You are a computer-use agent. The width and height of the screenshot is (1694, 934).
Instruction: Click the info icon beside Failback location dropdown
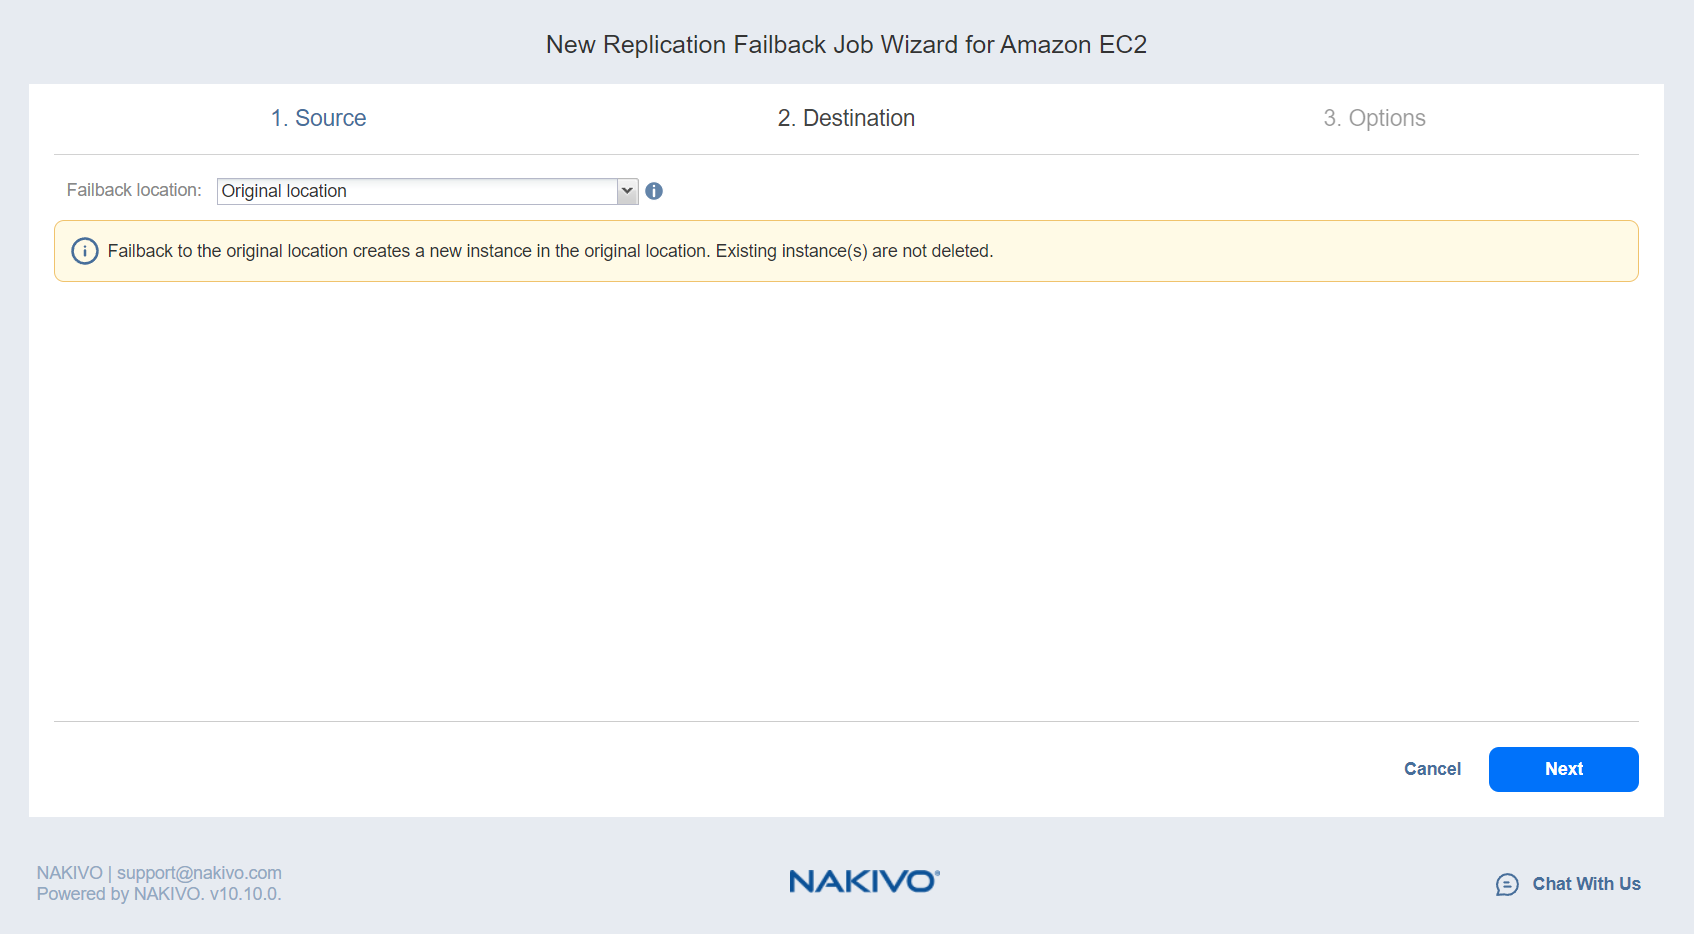click(x=654, y=191)
